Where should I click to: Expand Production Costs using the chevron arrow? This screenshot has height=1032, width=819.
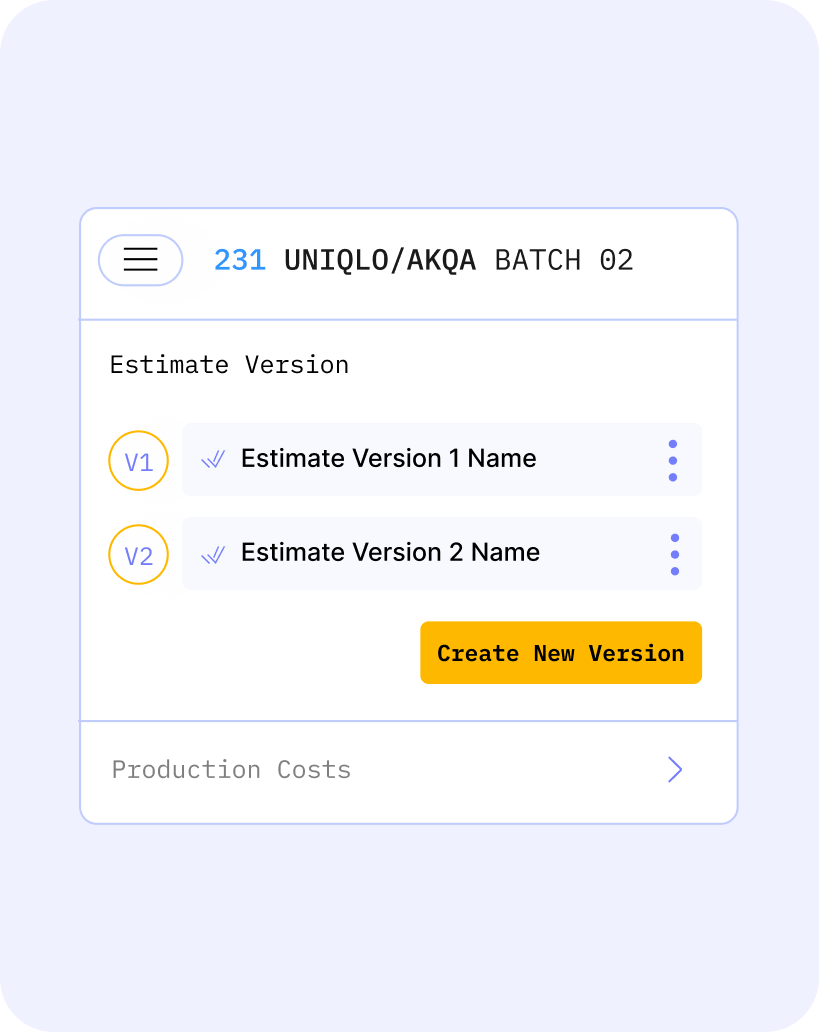click(675, 769)
